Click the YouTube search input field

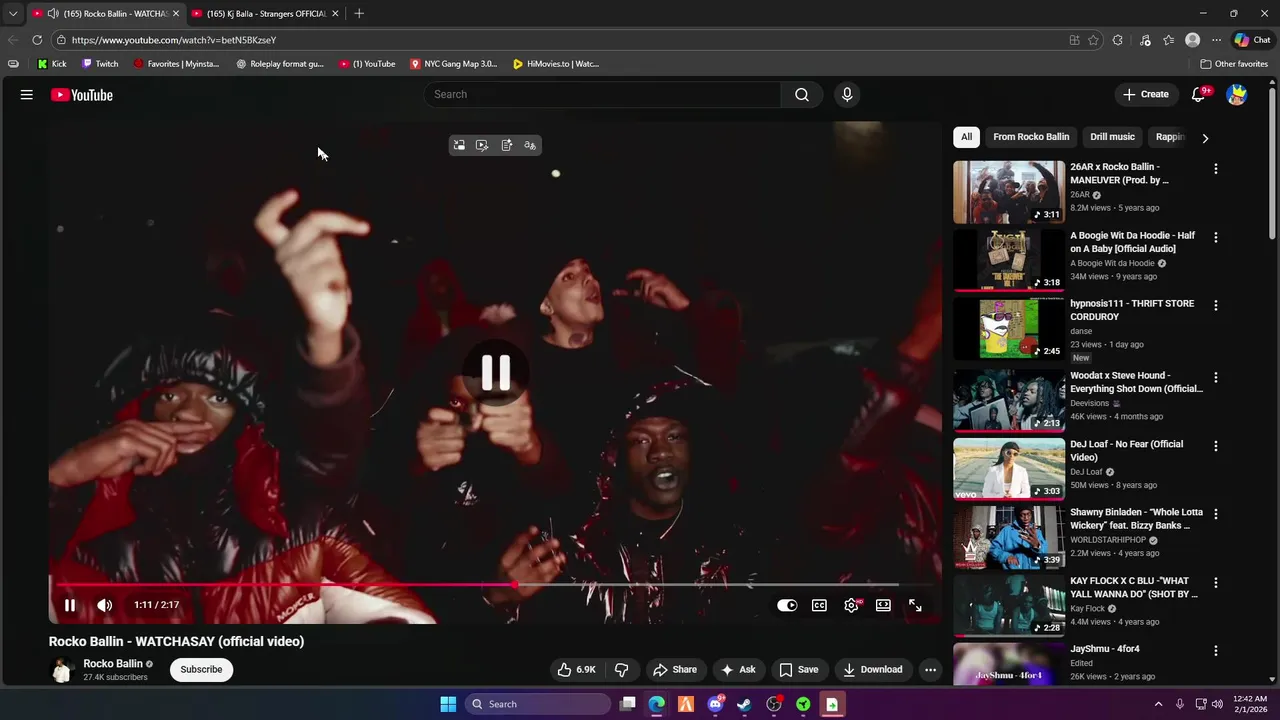[x=602, y=94]
